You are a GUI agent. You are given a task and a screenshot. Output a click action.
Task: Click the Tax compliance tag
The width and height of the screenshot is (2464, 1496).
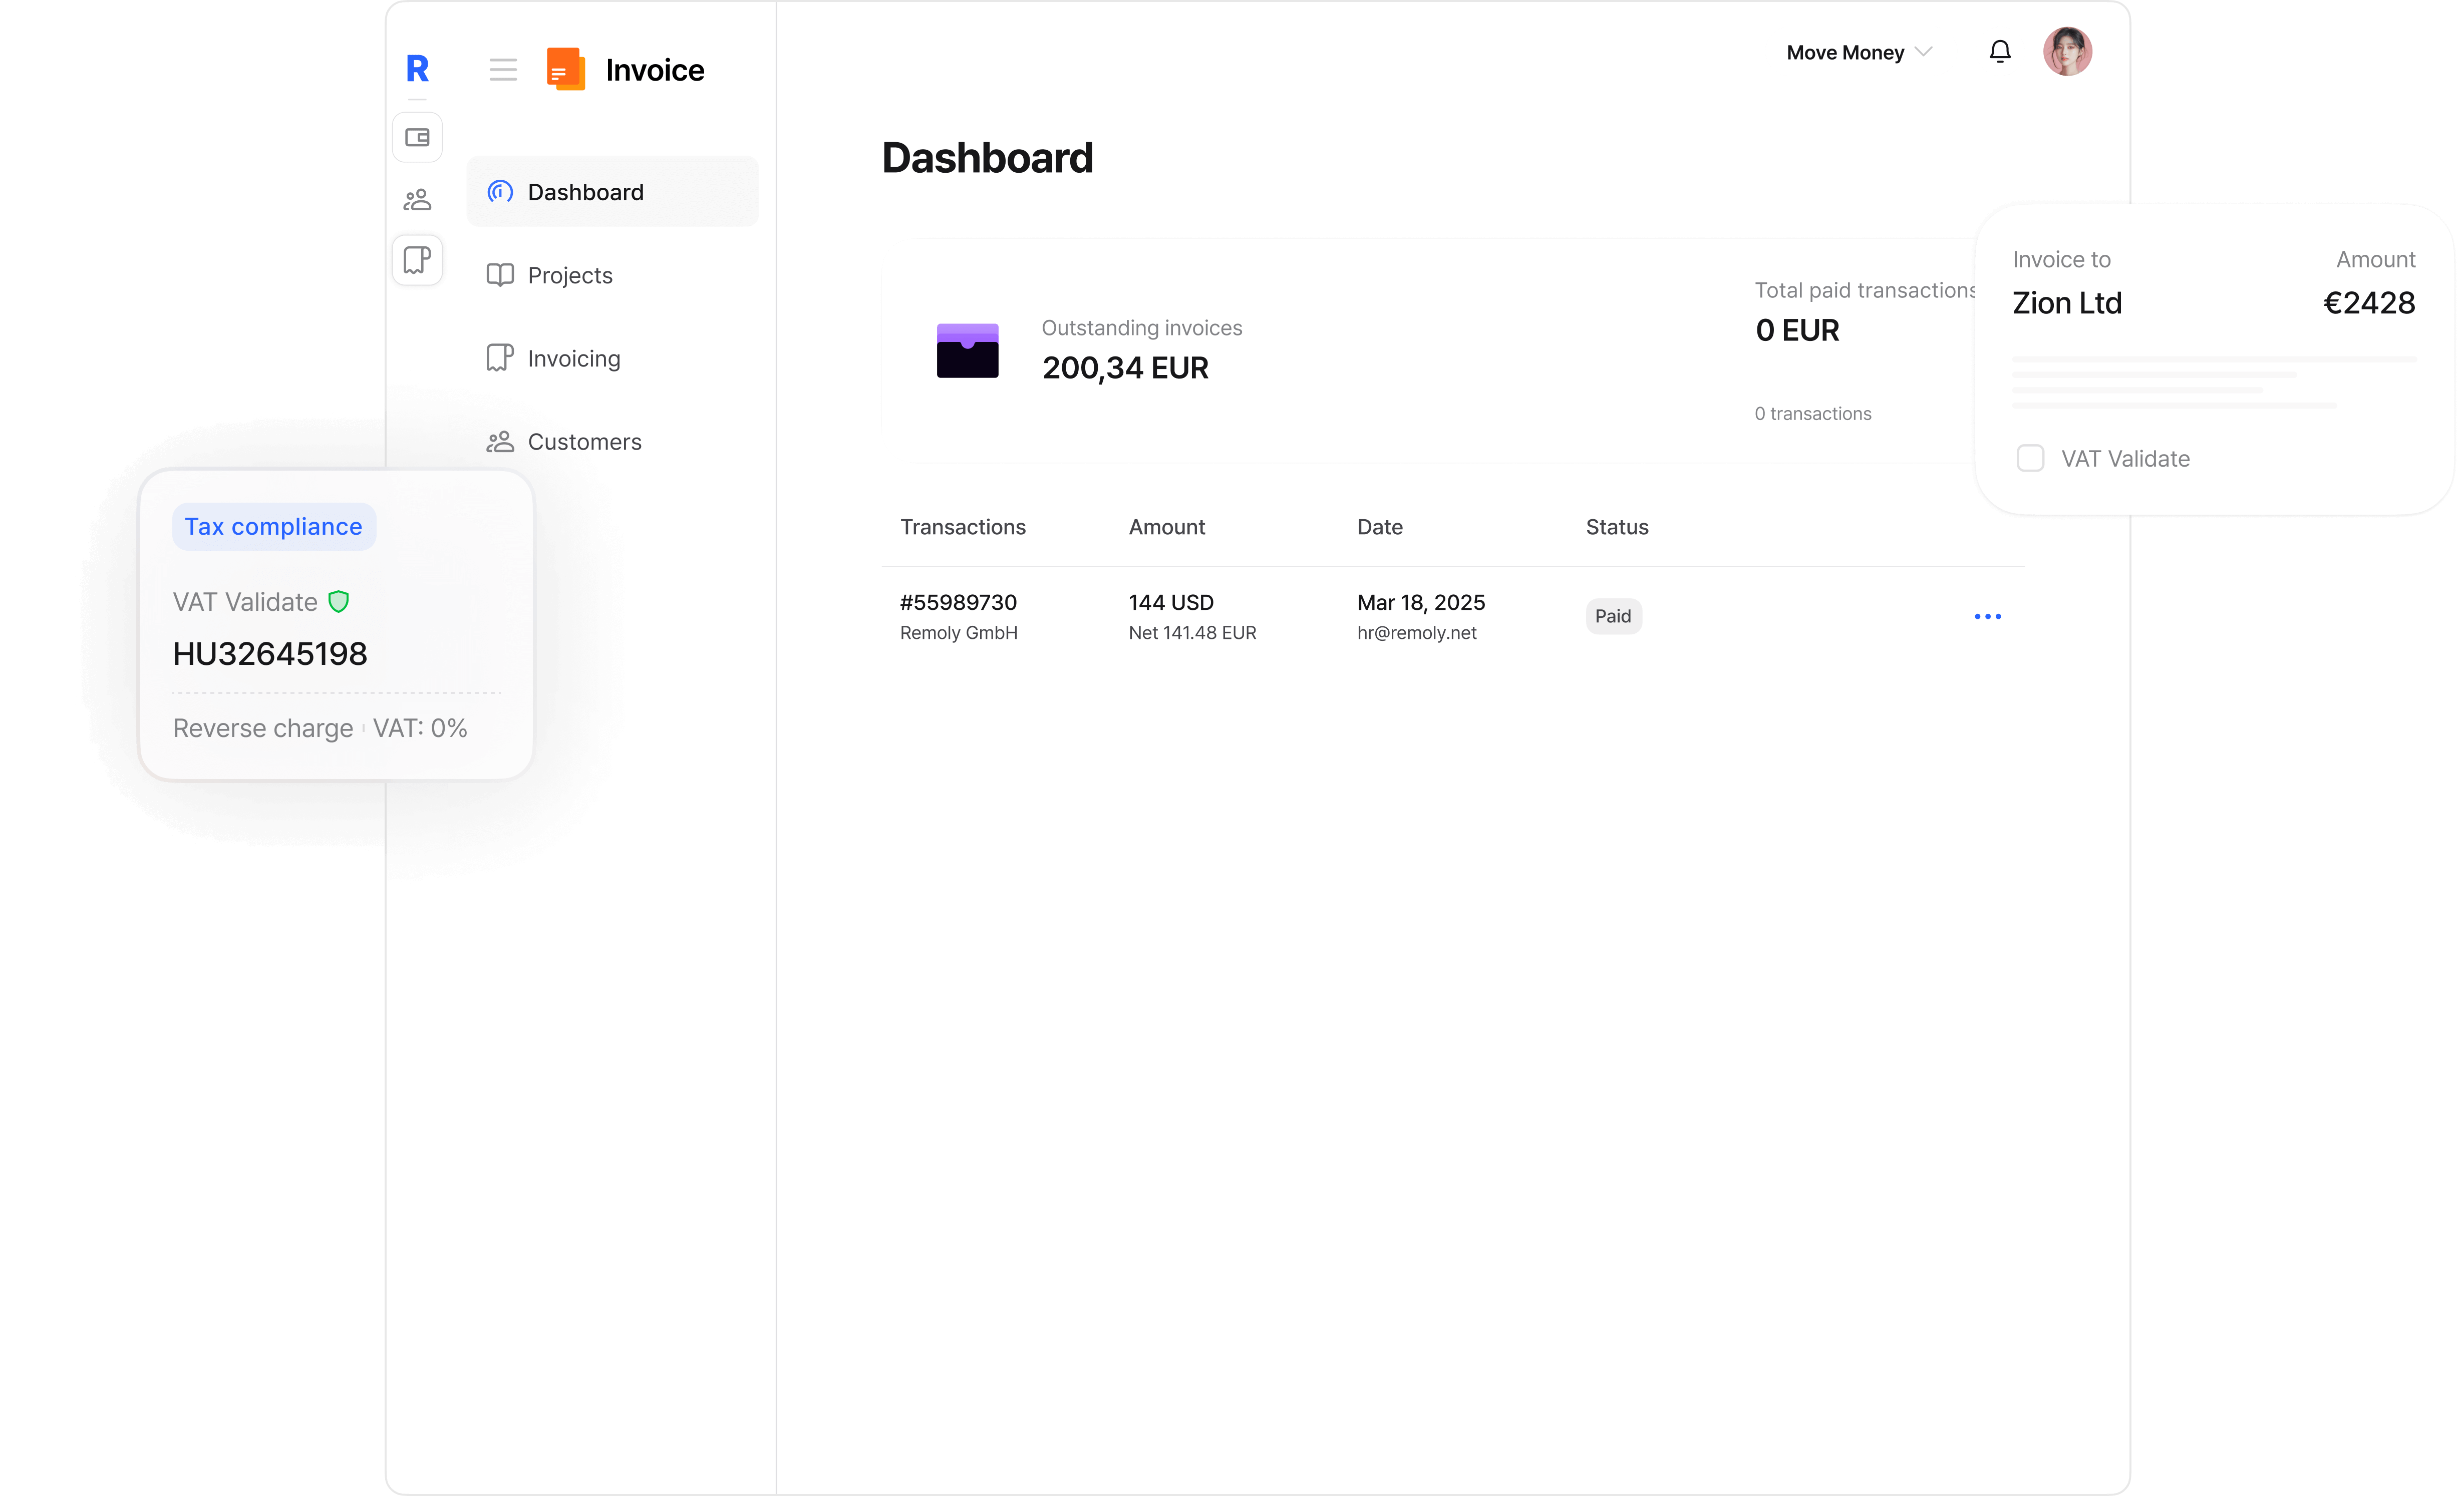[x=273, y=527]
